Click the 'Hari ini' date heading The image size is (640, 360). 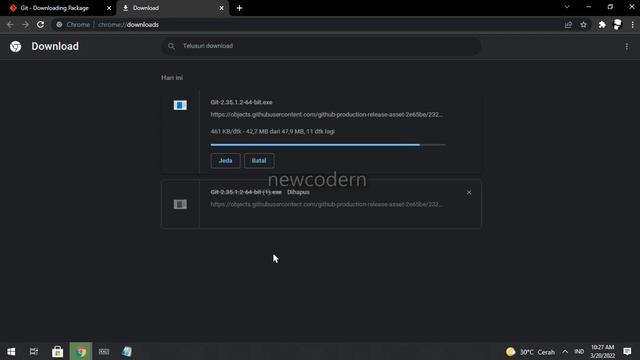[x=172, y=78]
